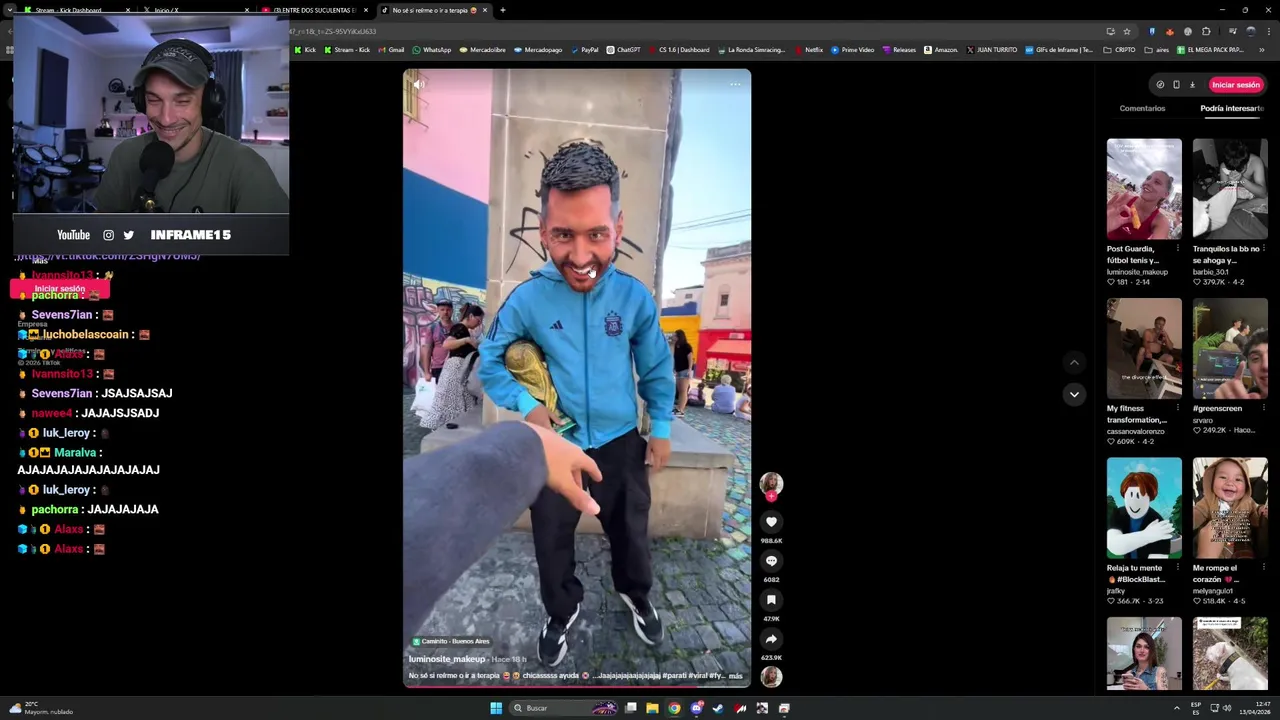Open File Explorer from the taskbar

(652, 708)
